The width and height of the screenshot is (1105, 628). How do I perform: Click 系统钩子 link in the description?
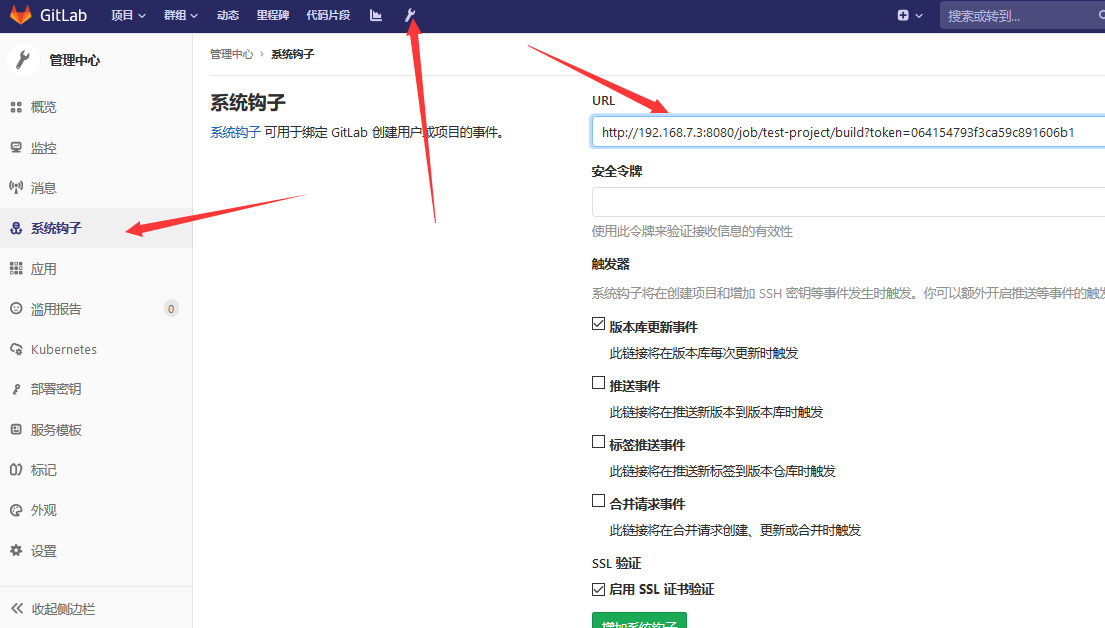pos(235,132)
